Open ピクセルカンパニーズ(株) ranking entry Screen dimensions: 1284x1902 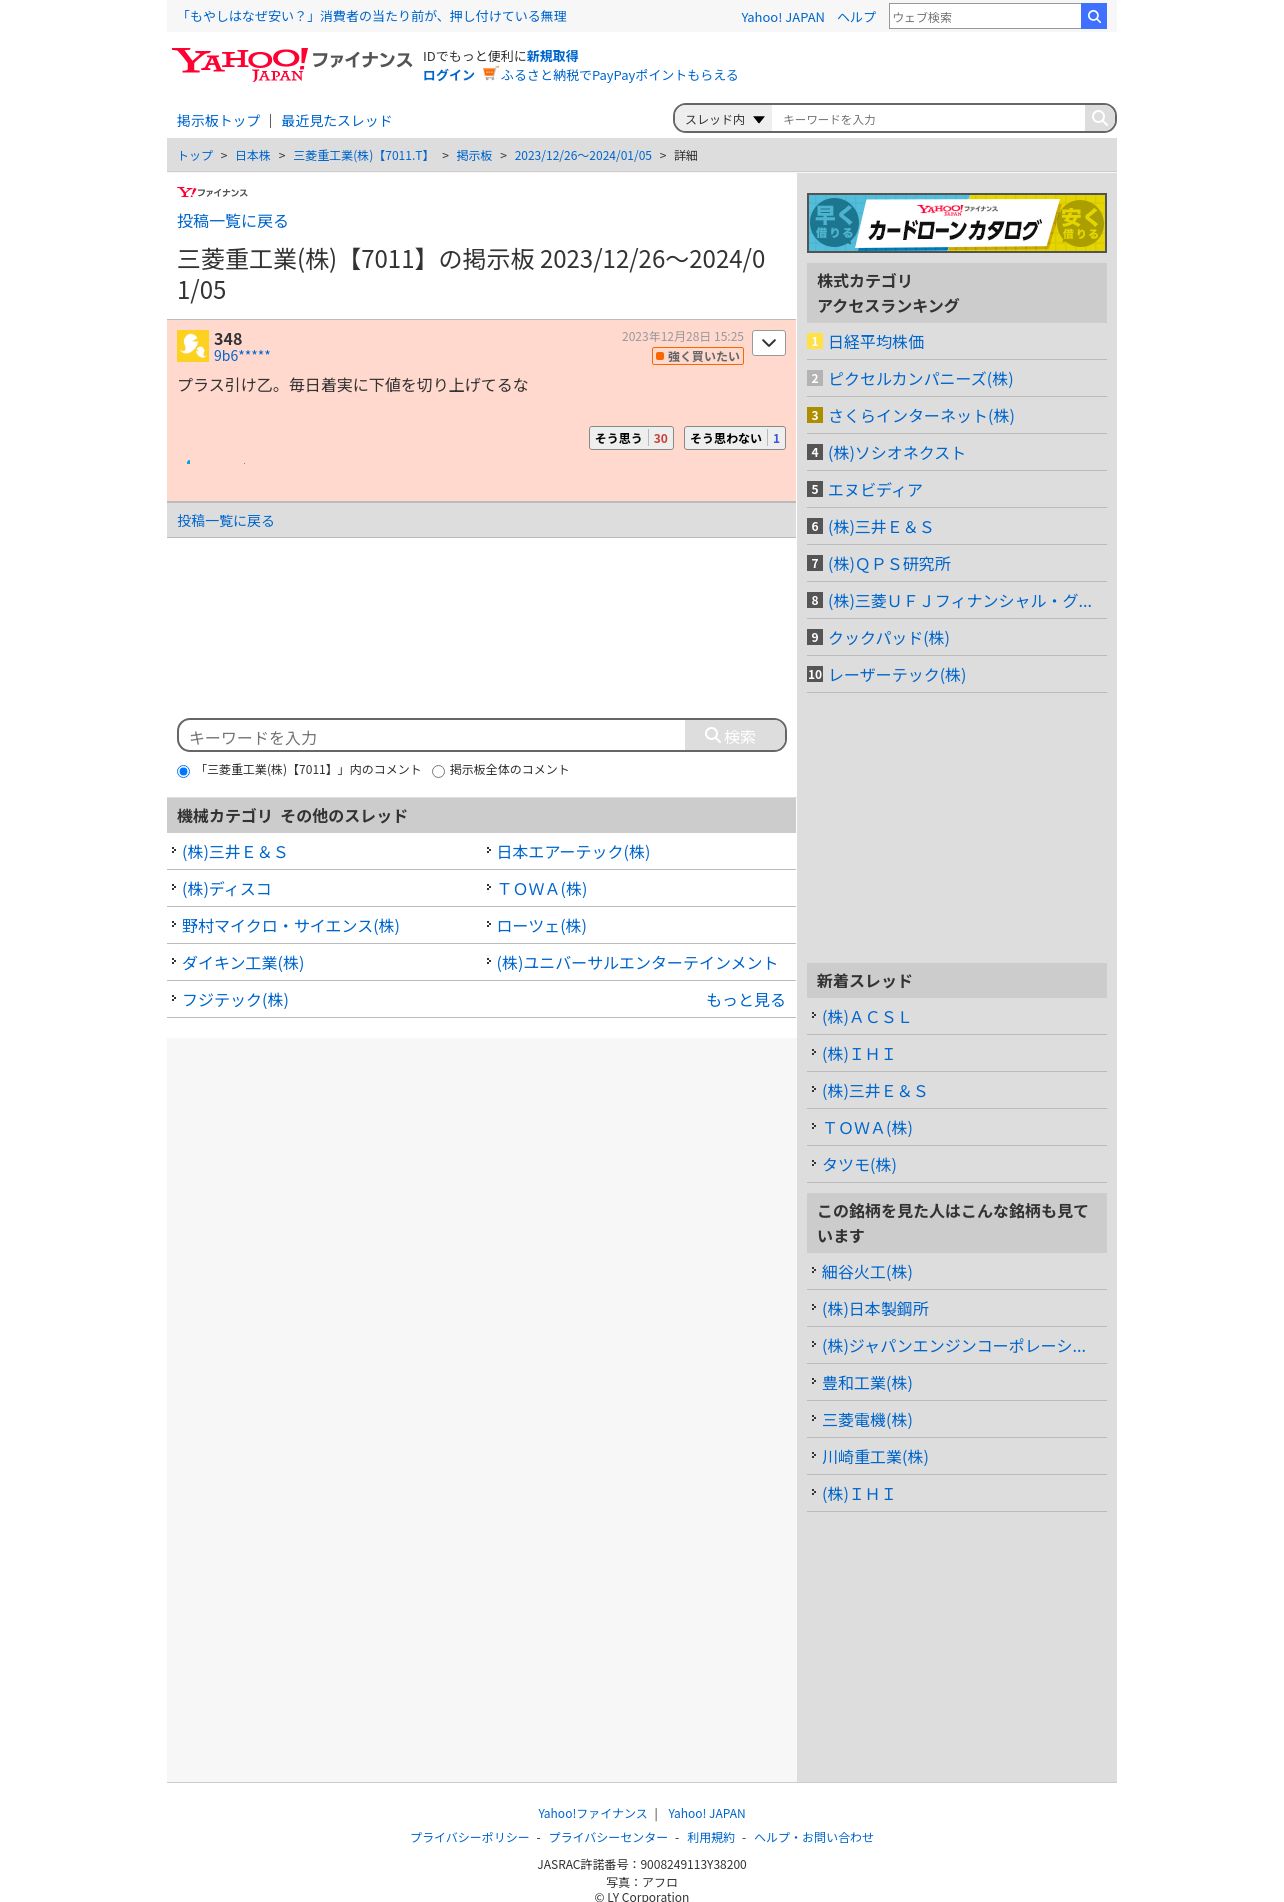pos(920,379)
